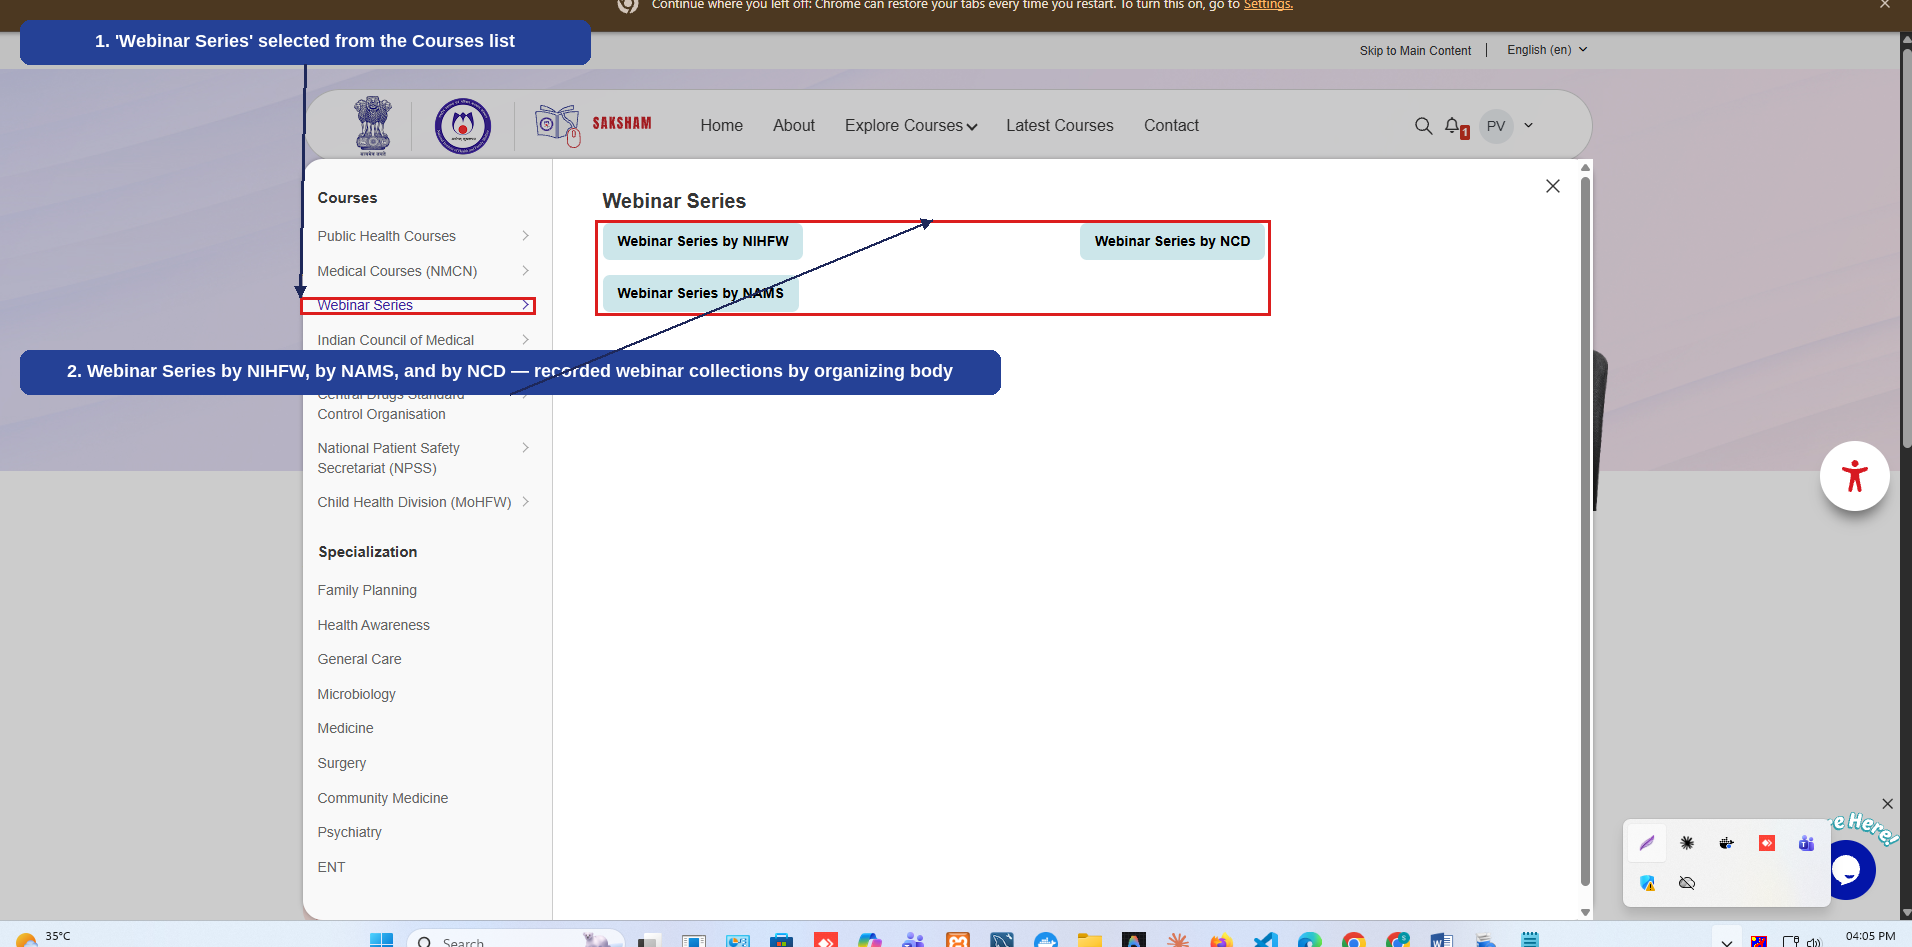Select the Family Planning specialization
The image size is (1912, 947).
(367, 591)
